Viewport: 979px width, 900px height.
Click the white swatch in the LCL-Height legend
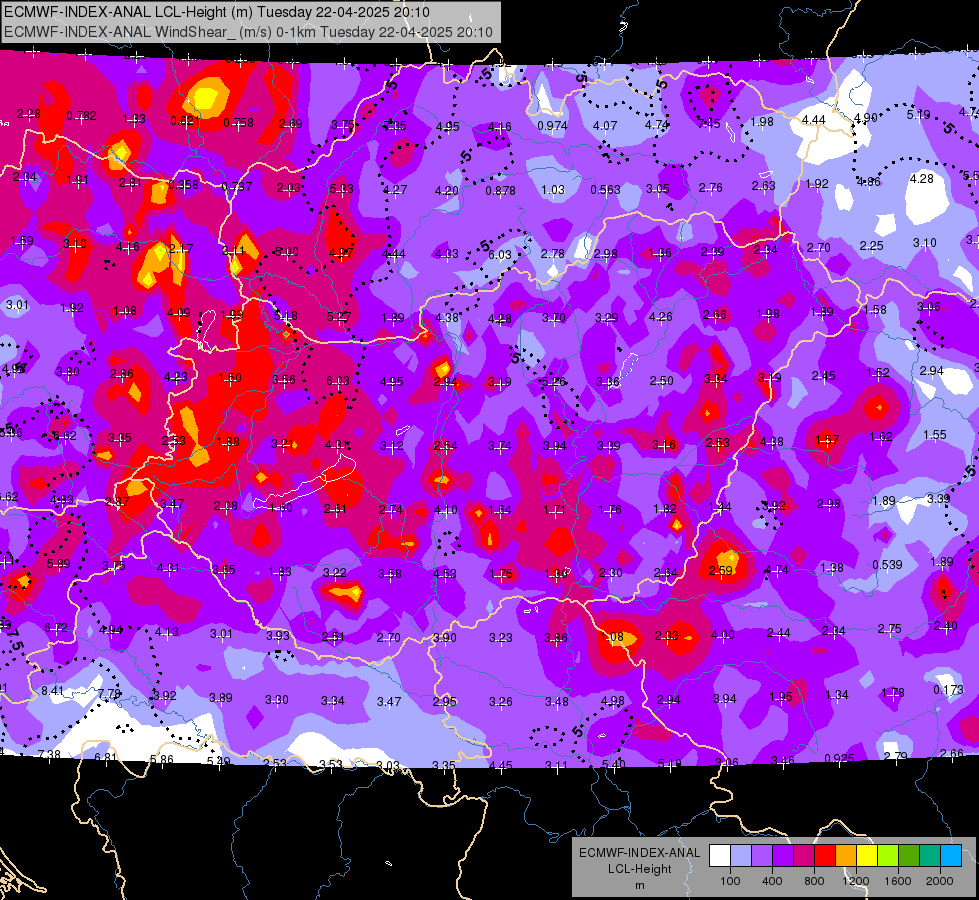click(x=720, y=856)
